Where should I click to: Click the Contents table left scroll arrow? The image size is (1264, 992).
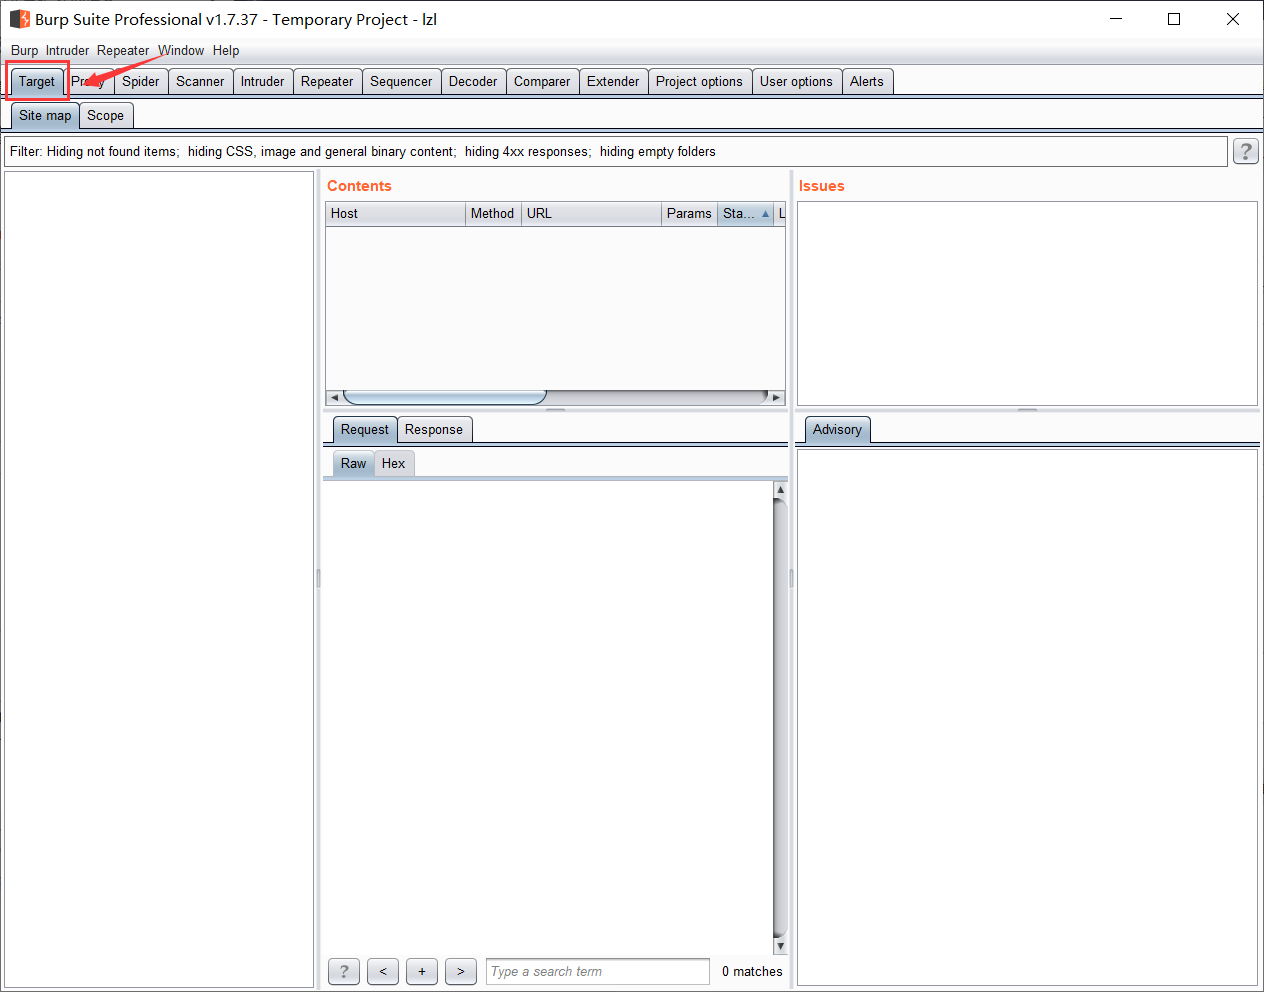334,398
